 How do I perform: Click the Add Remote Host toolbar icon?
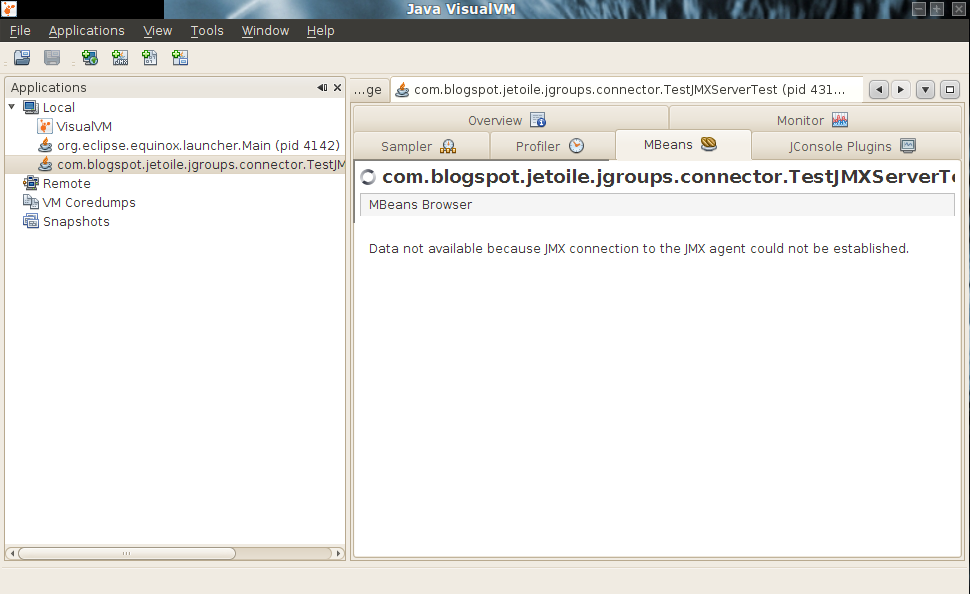90,58
